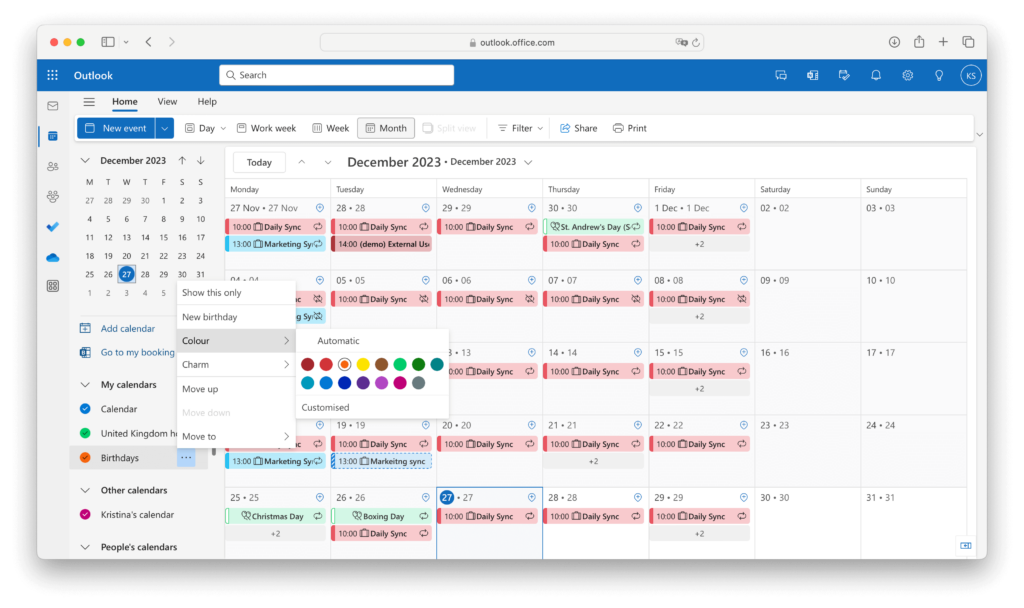Toggle Safari sidebar button
This screenshot has height=608, width=1024.
pos(108,42)
